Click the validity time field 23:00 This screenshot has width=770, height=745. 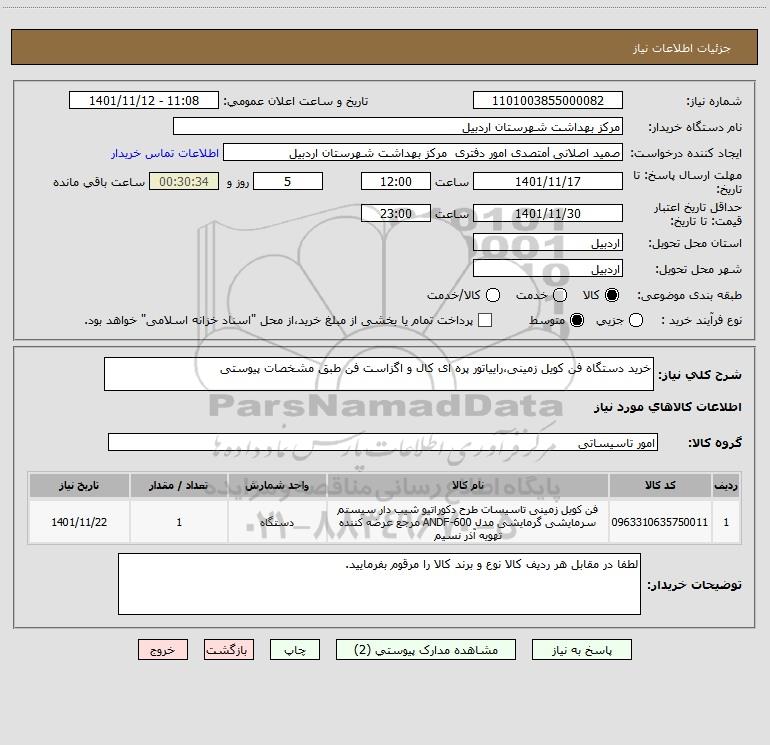pos(396,213)
